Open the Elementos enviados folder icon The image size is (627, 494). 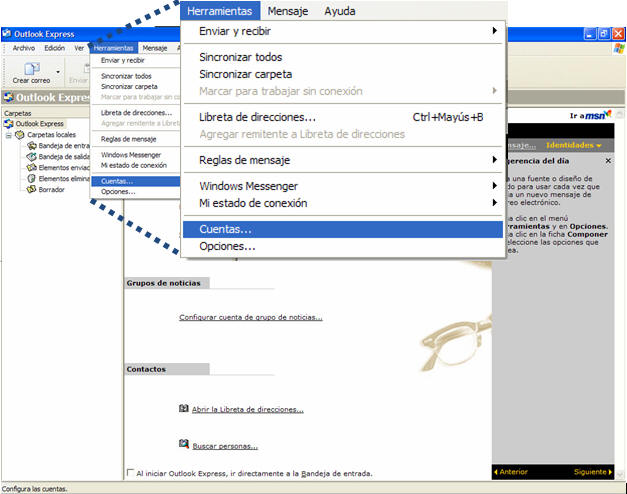(32, 168)
